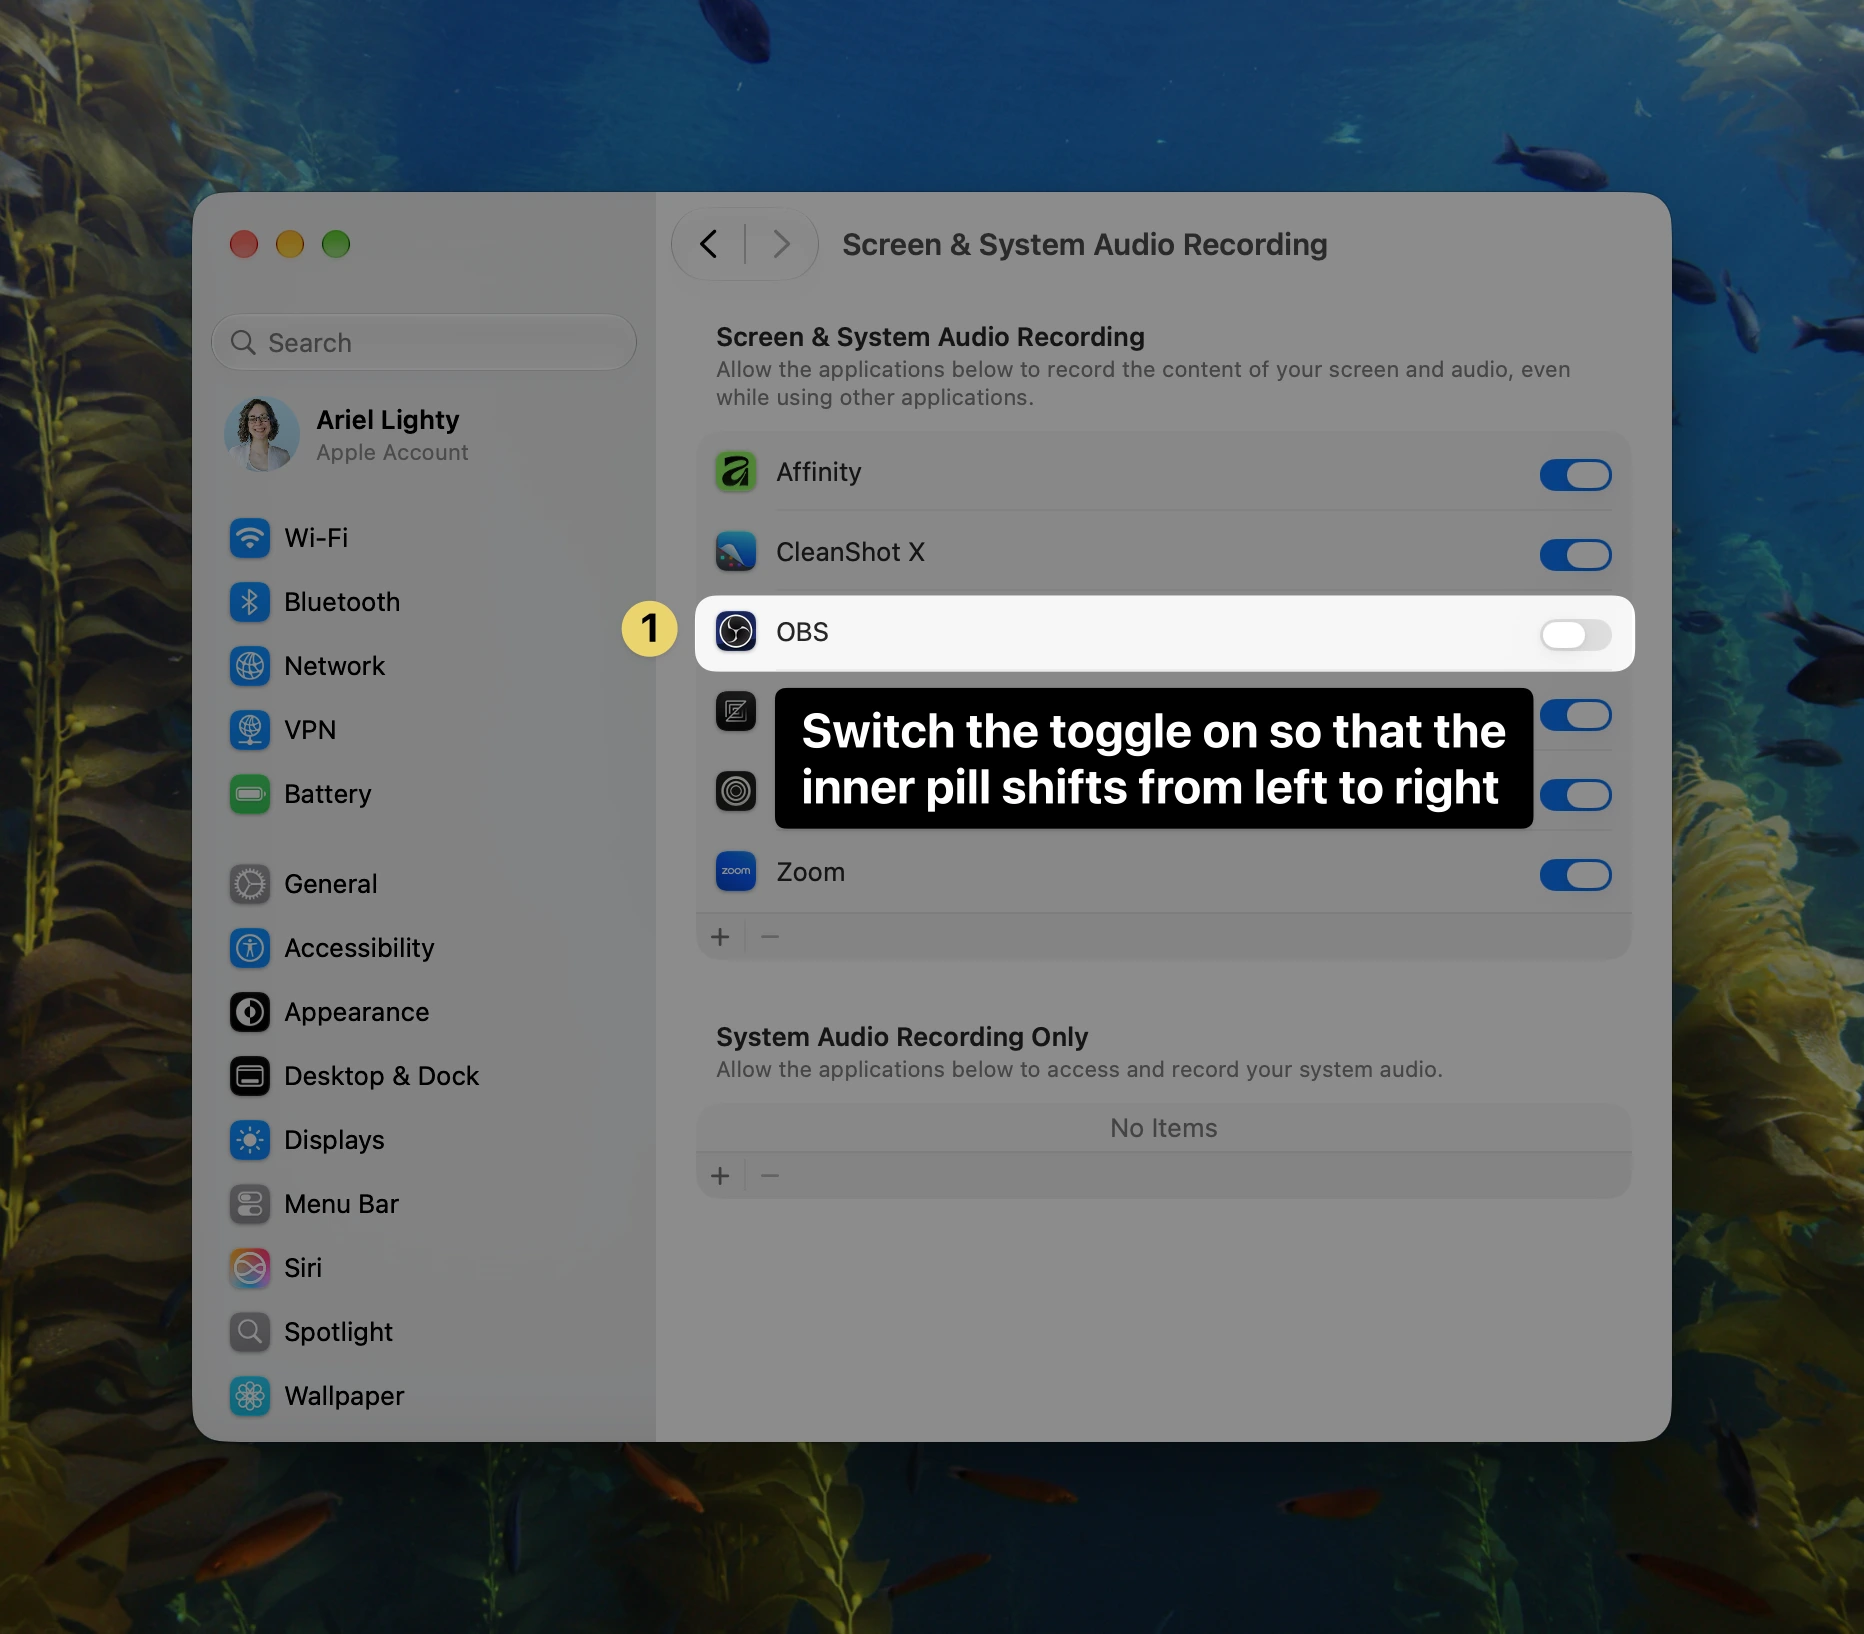Click the 'No Items' label
The width and height of the screenshot is (1864, 1634).
[x=1164, y=1128]
